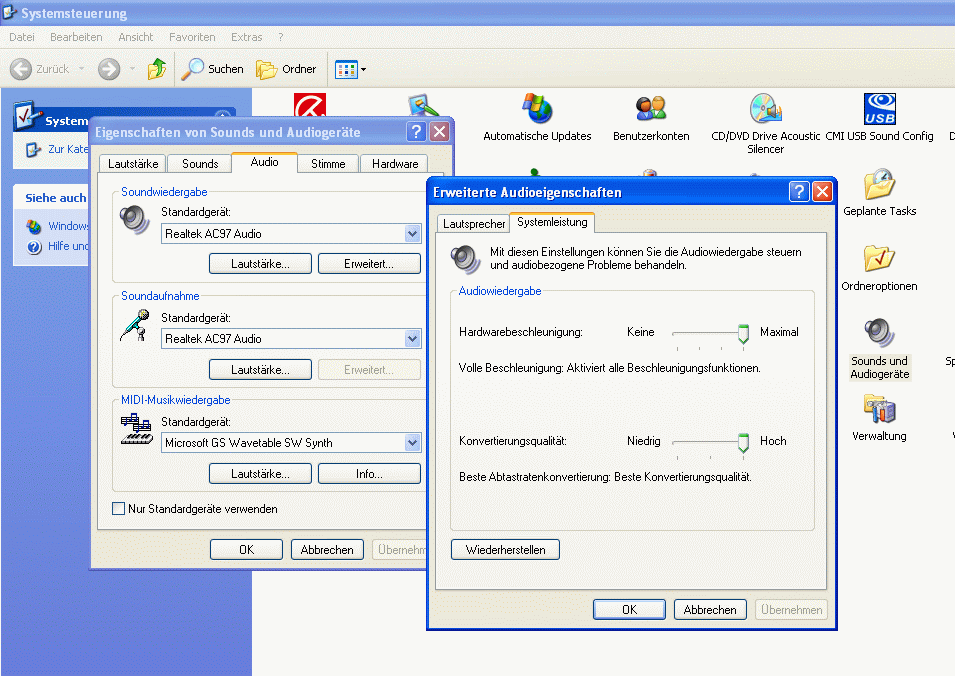Click OK in Sounds und Audiogeräte dialog
The width and height of the screenshot is (955, 676).
tap(247, 550)
